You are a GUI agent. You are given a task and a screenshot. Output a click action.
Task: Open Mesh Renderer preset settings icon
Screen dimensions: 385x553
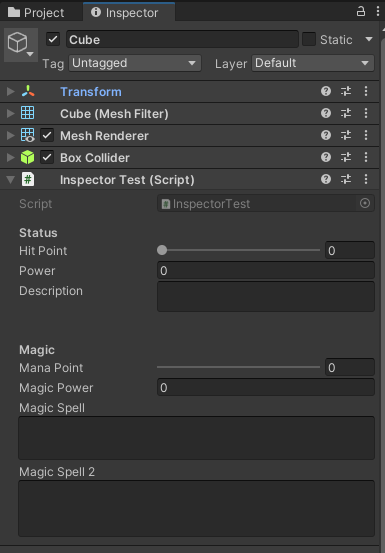click(x=346, y=135)
